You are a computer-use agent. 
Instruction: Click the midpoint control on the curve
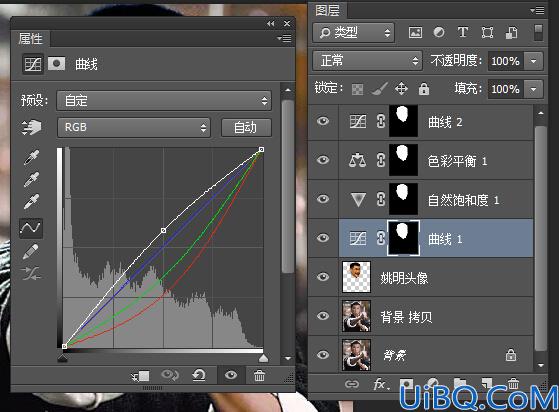click(x=163, y=231)
